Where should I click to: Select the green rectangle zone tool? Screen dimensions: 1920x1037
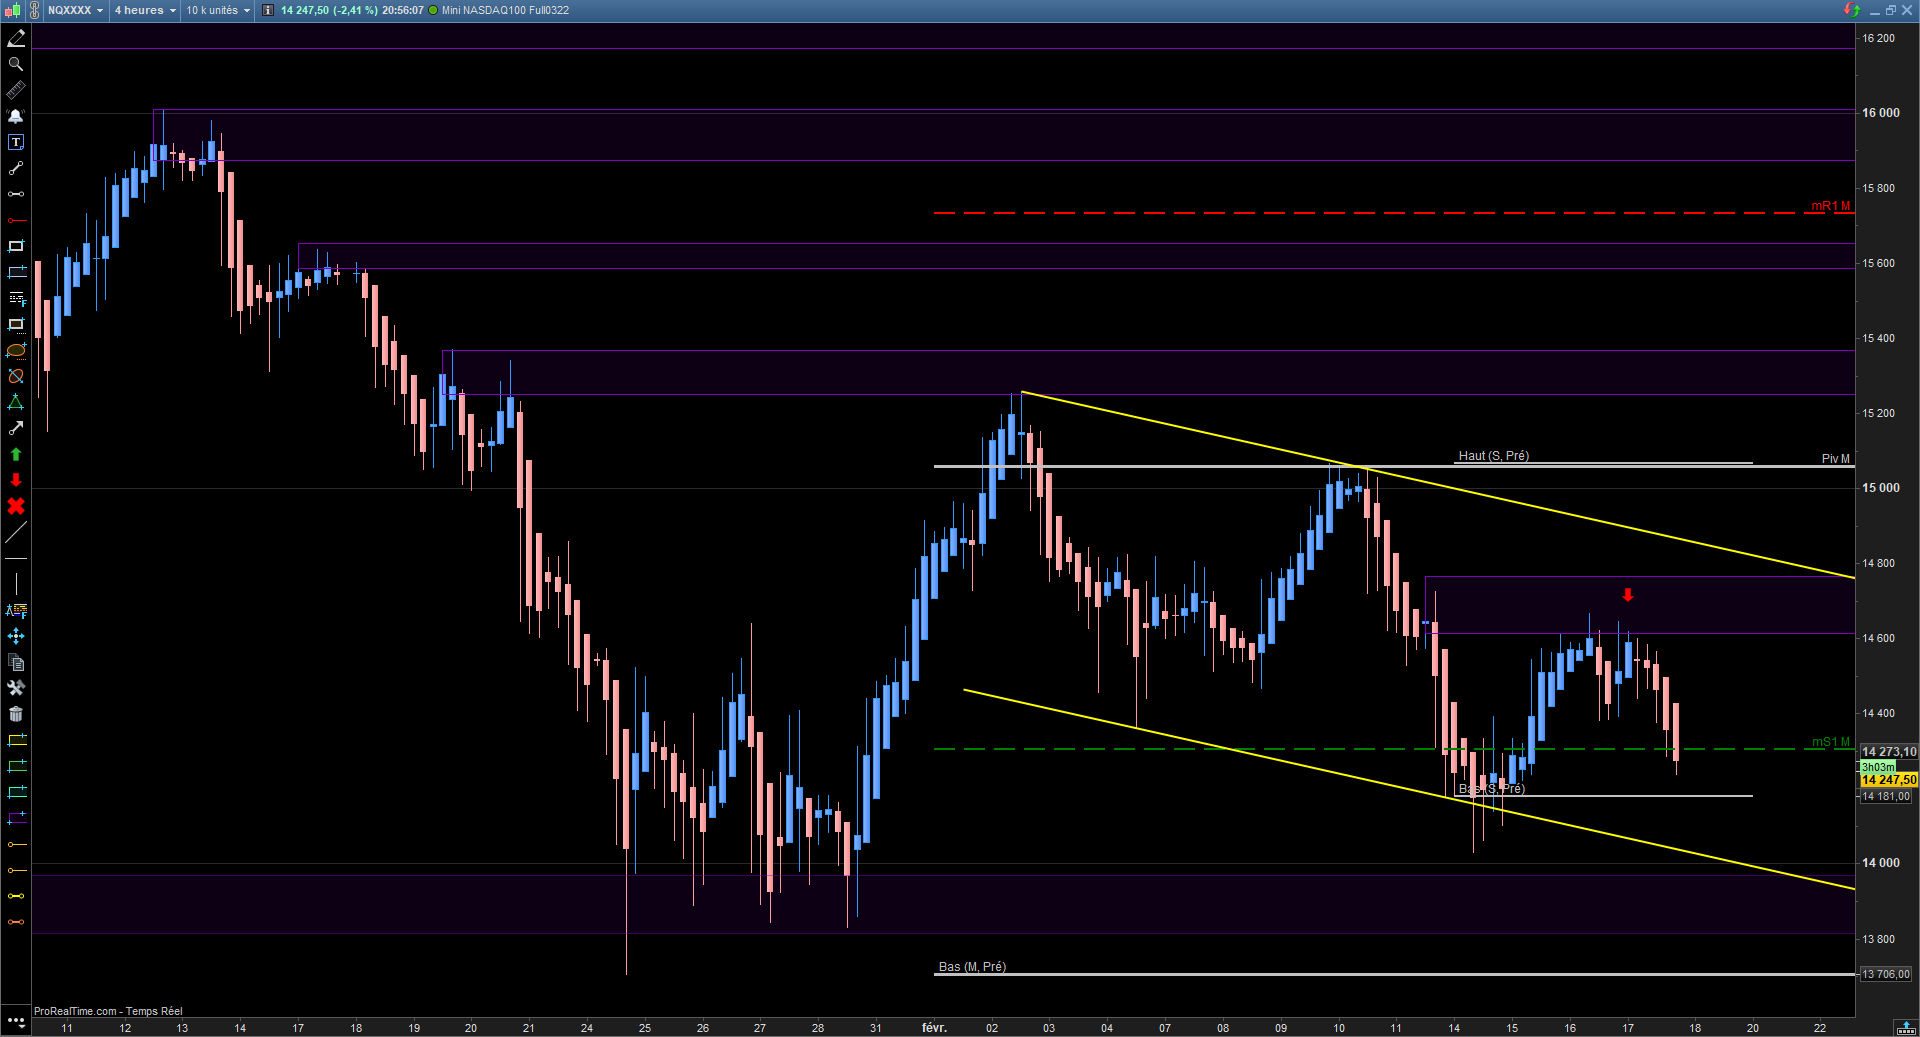(x=16, y=766)
